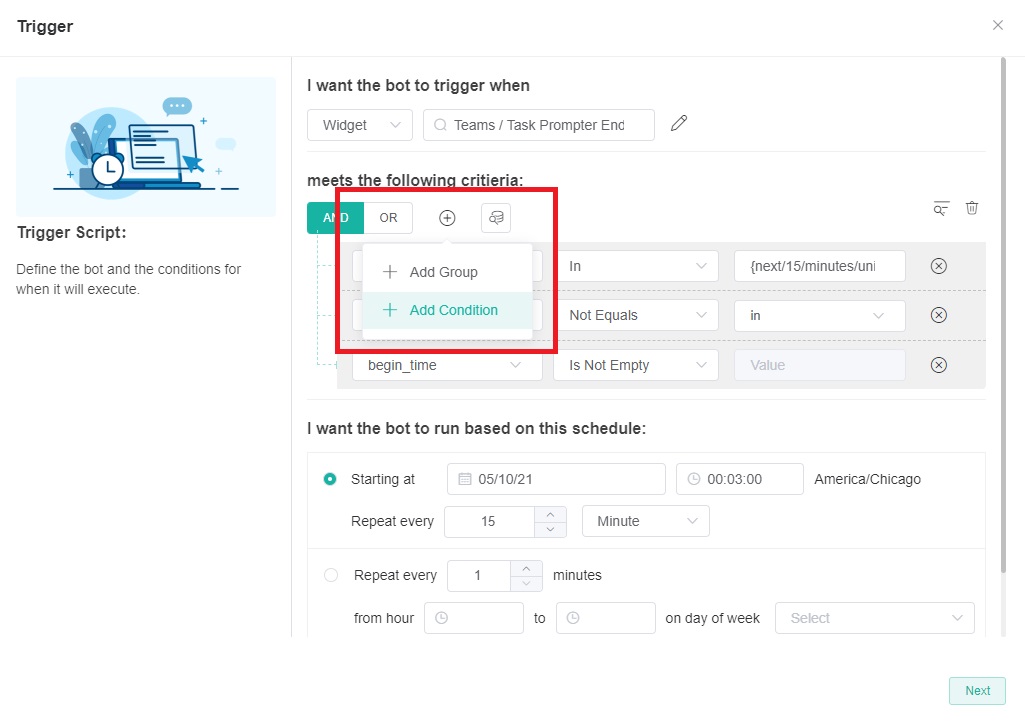Viewport: 1025px width, 721px height.
Task: Select the Starting at radio button
Action: pyautogui.click(x=330, y=479)
